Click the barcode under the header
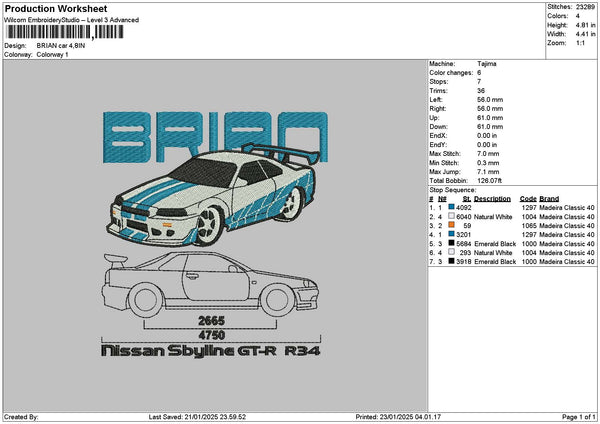The height and width of the screenshot is (424, 600). [64, 32]
